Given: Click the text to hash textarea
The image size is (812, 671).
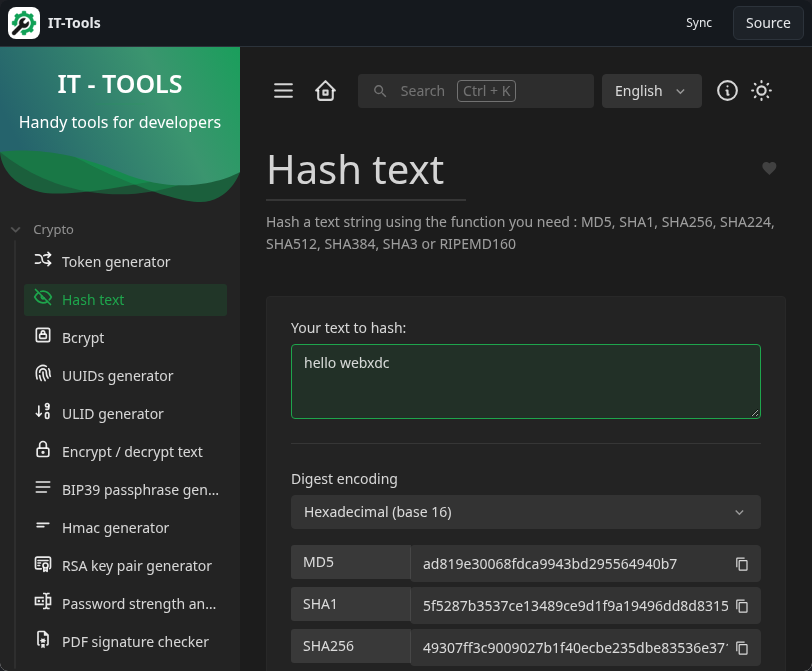Looking at the screenshot, I should [x=526, y=381].
